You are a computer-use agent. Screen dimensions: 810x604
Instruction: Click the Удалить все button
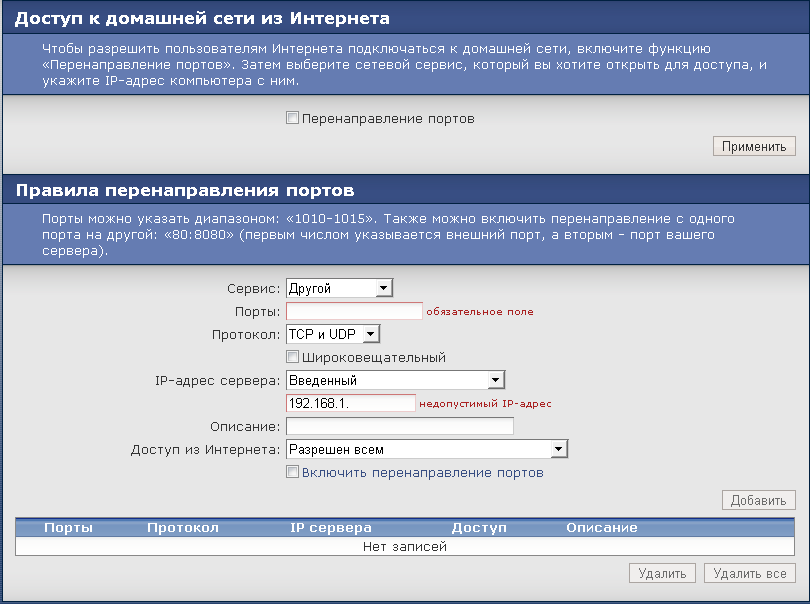coord(749,573)
